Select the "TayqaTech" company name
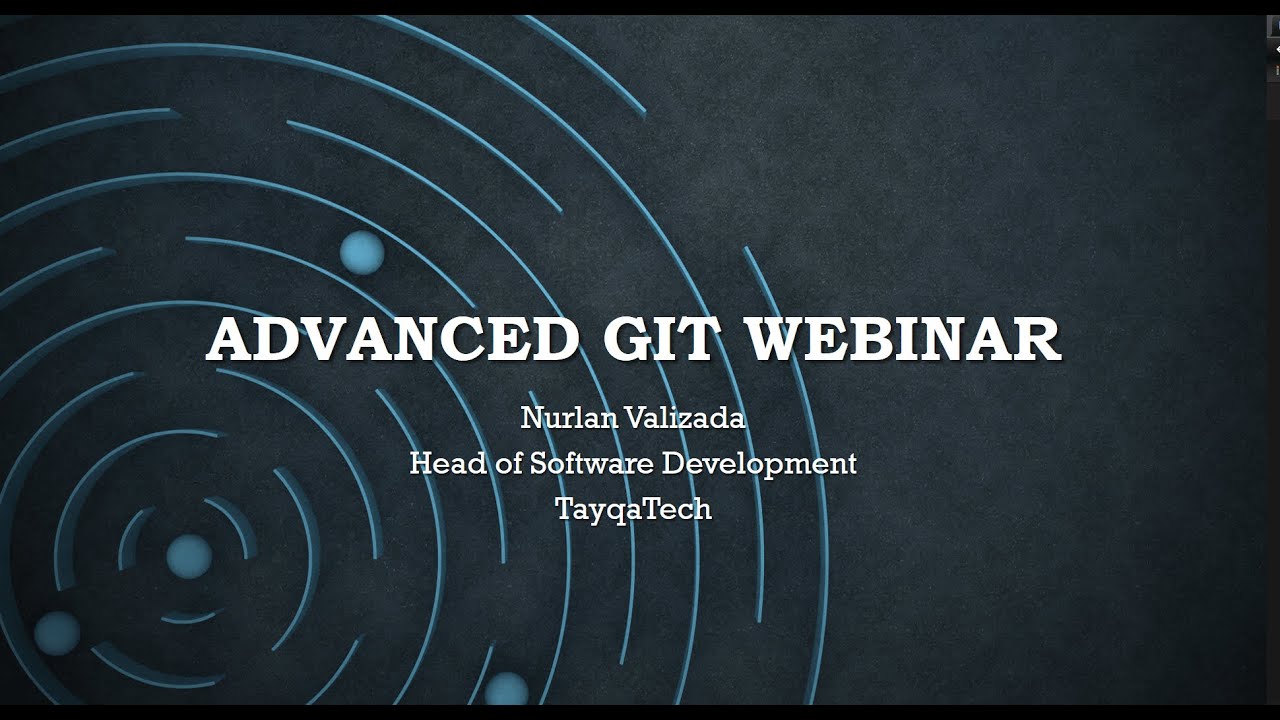 633,509
